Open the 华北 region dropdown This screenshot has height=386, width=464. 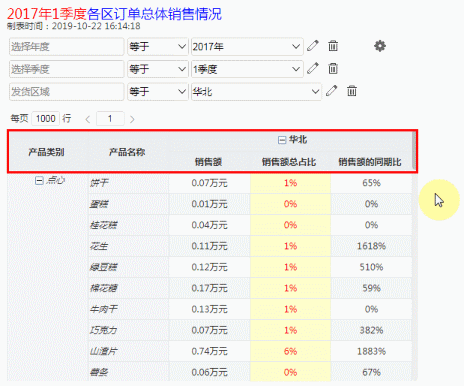256,92
